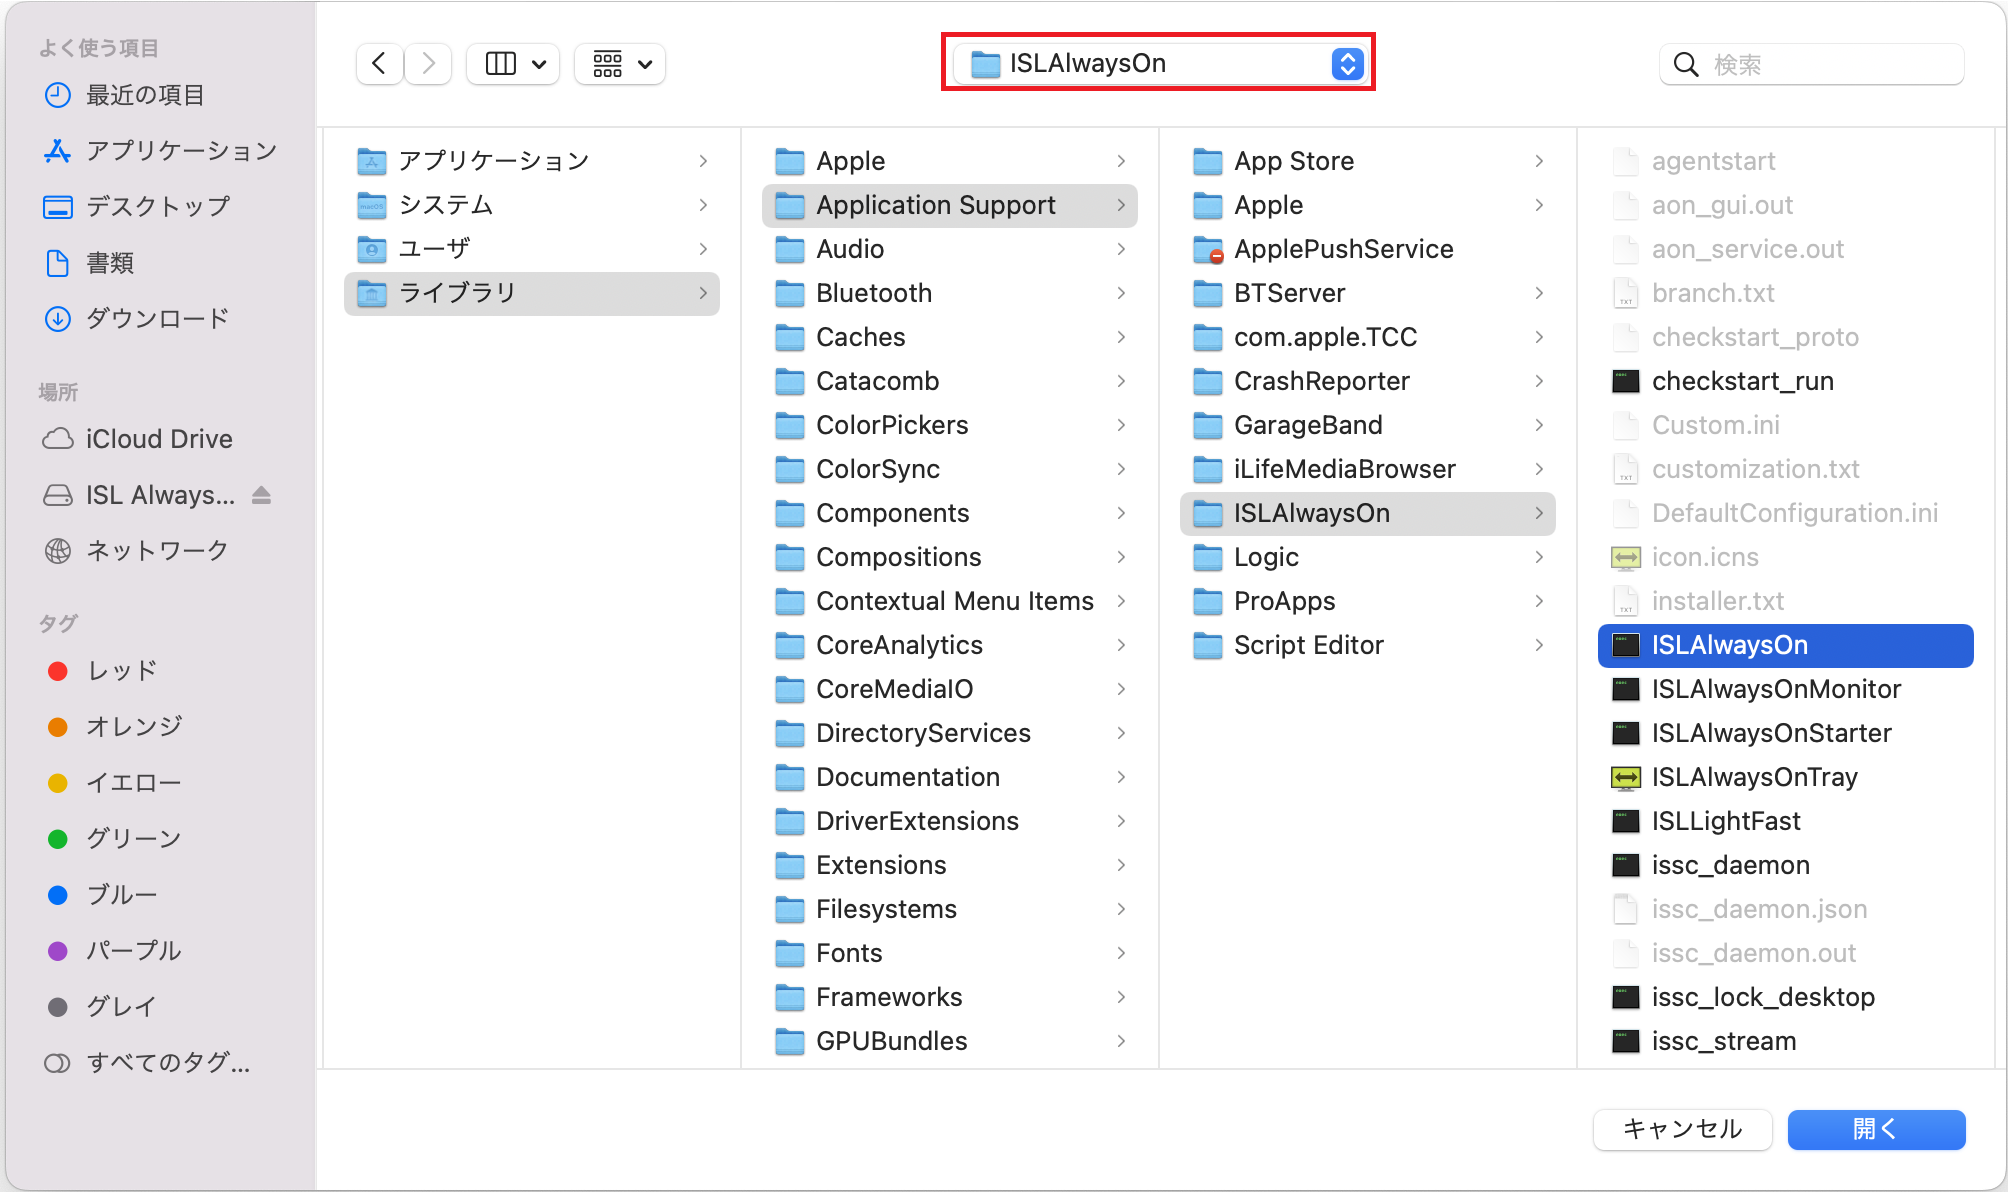This screenshot has width=2008, height=1192.
Task: Open iCloud Drive location
Action: pos(158,439)
